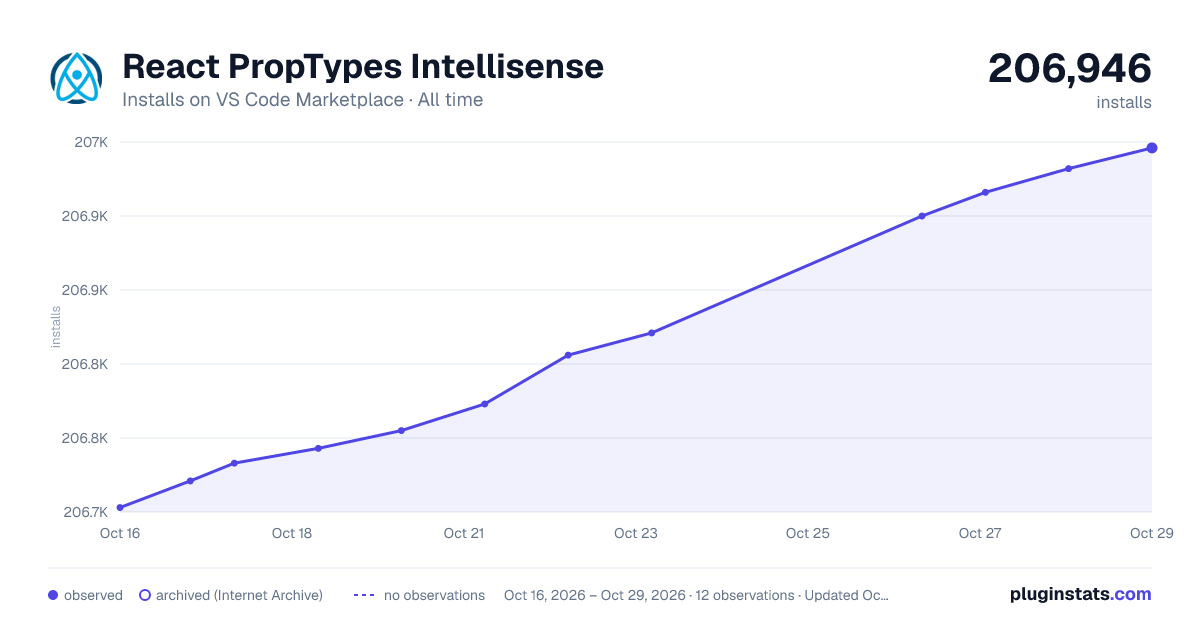
Task: Click the 207K y-axis label
Action: coord(91,142)
